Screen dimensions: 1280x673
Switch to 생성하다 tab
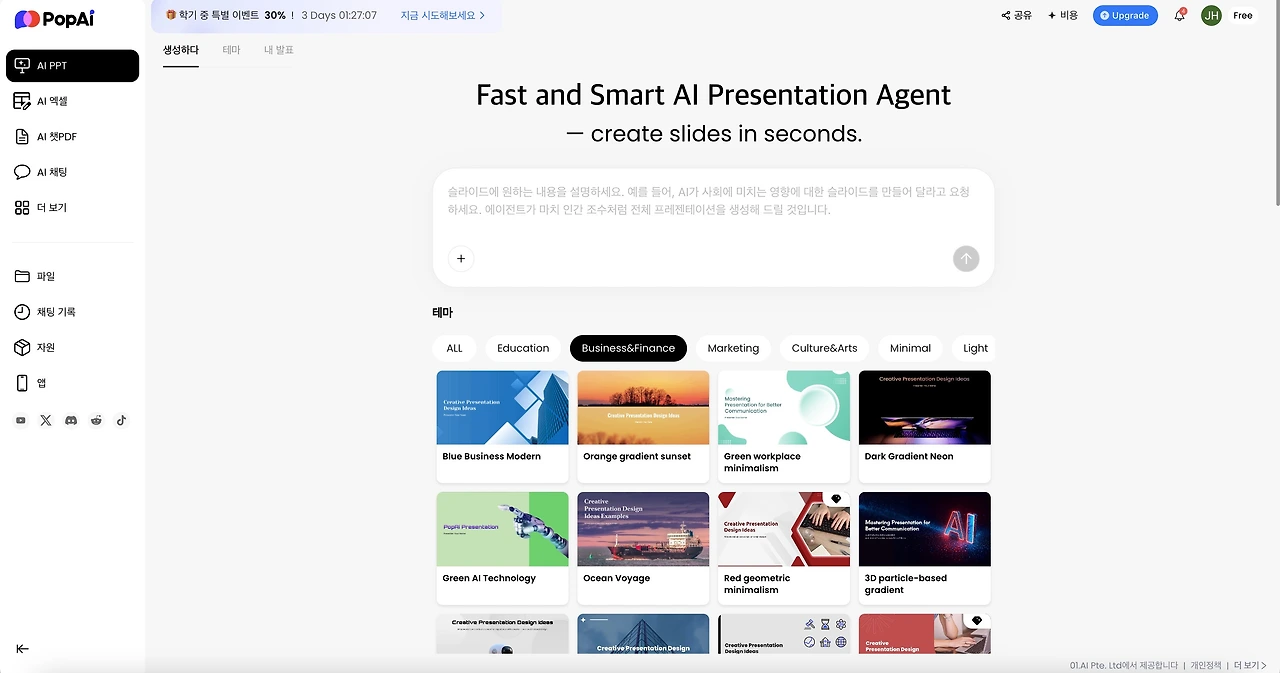pos(181,50)
